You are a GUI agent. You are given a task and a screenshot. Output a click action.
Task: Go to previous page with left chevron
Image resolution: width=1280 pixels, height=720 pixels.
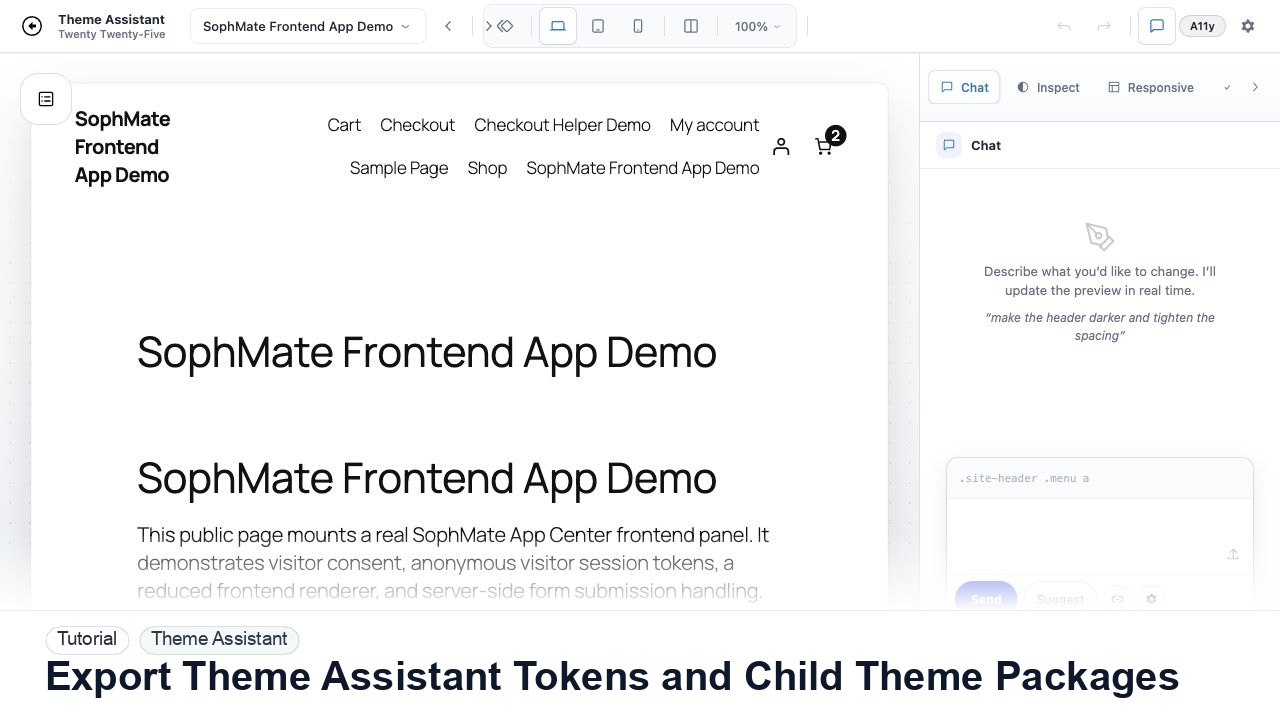point(448,26)
